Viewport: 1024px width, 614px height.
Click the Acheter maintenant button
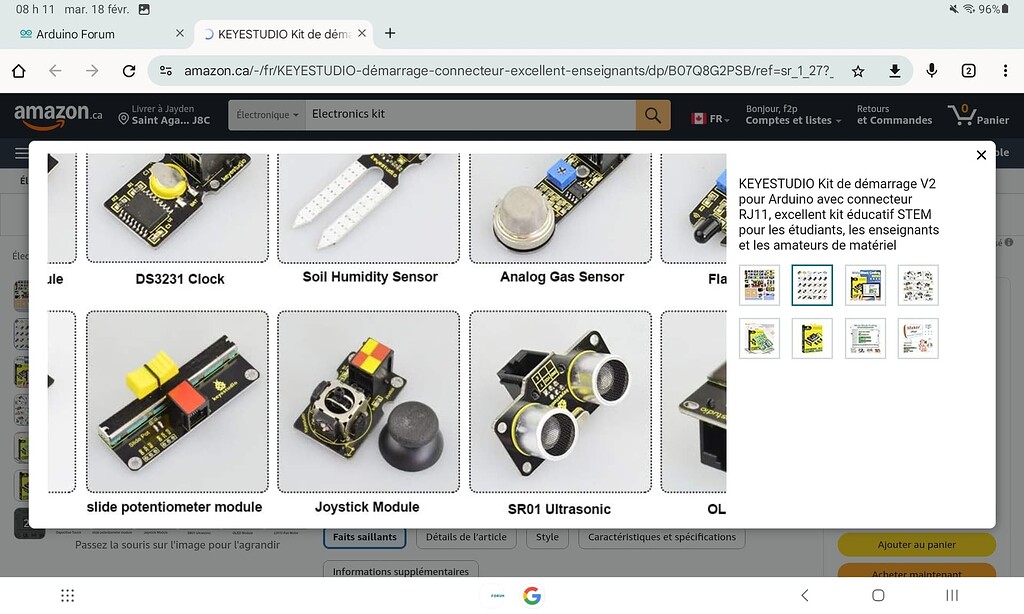pos(916,575)
